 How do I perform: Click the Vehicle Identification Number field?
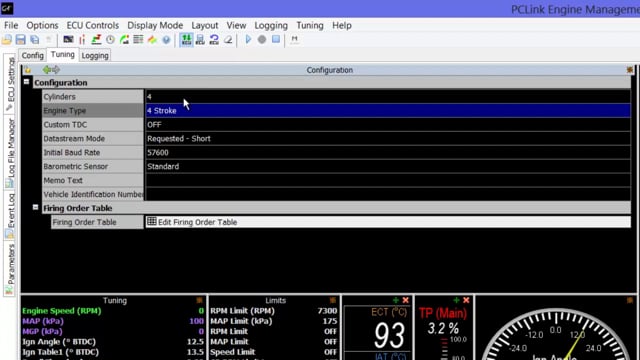pos(388,194)
